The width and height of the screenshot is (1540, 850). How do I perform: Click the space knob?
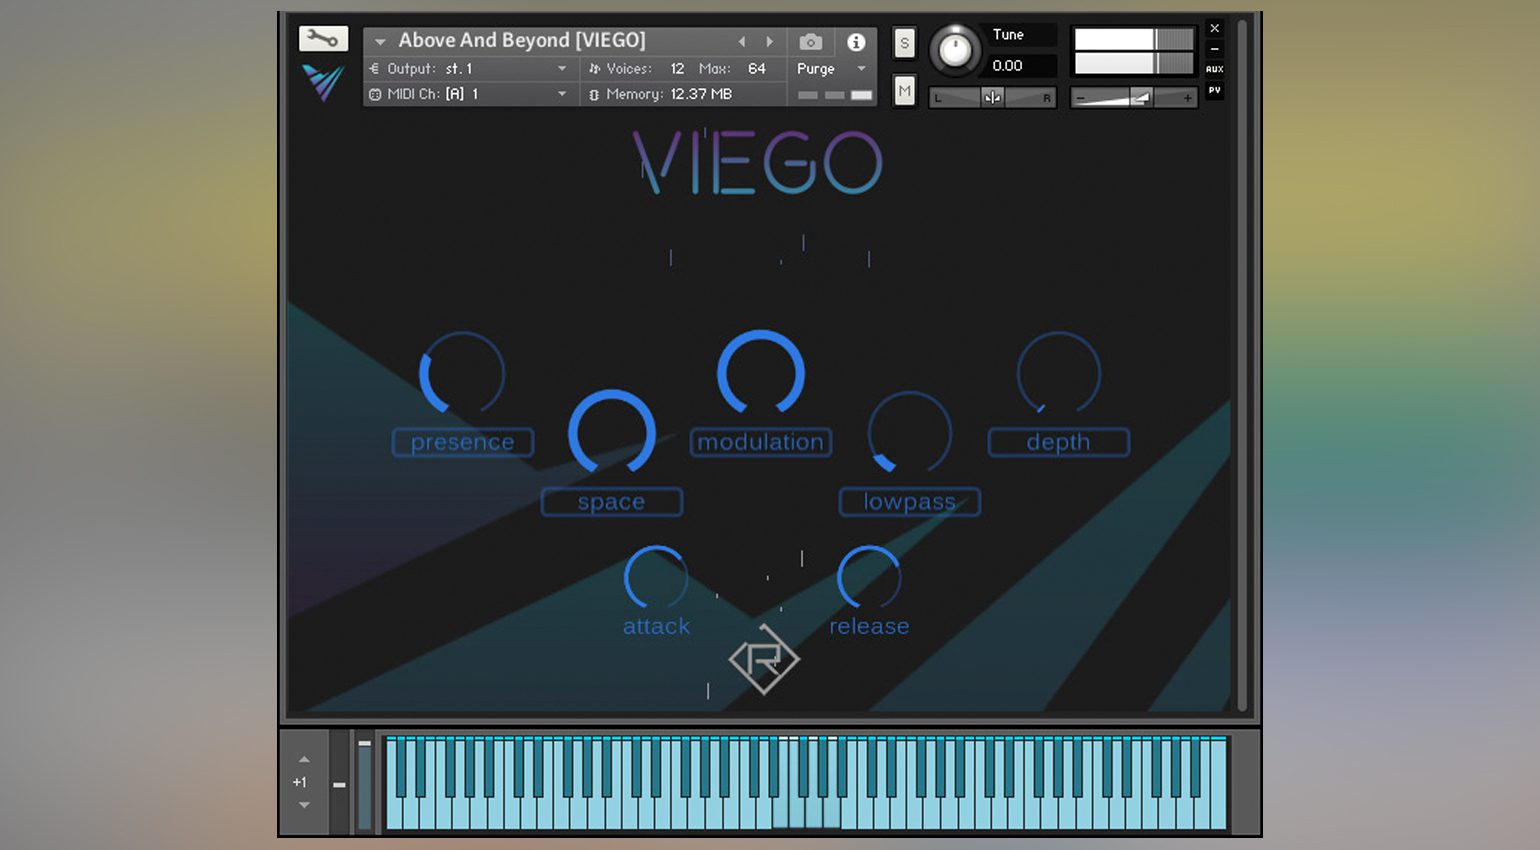[611, 433]
